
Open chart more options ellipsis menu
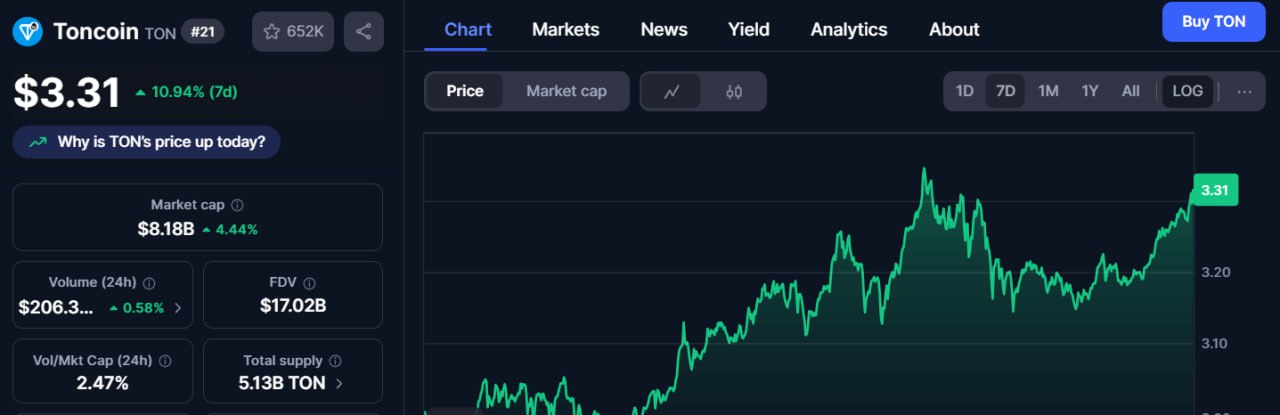1244,91
